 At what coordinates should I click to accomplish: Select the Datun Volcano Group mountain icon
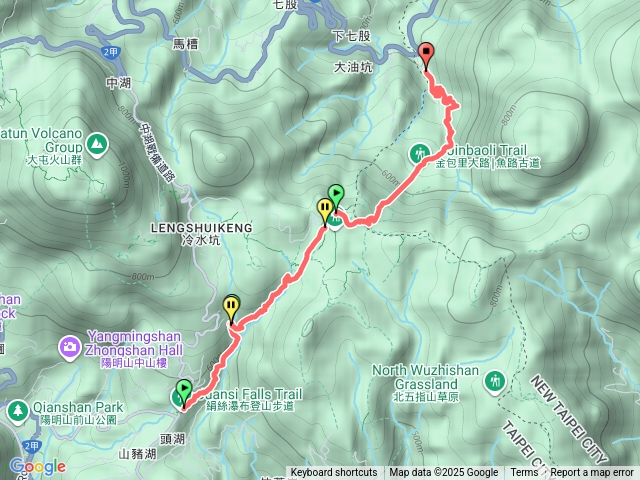coord(97,145)
